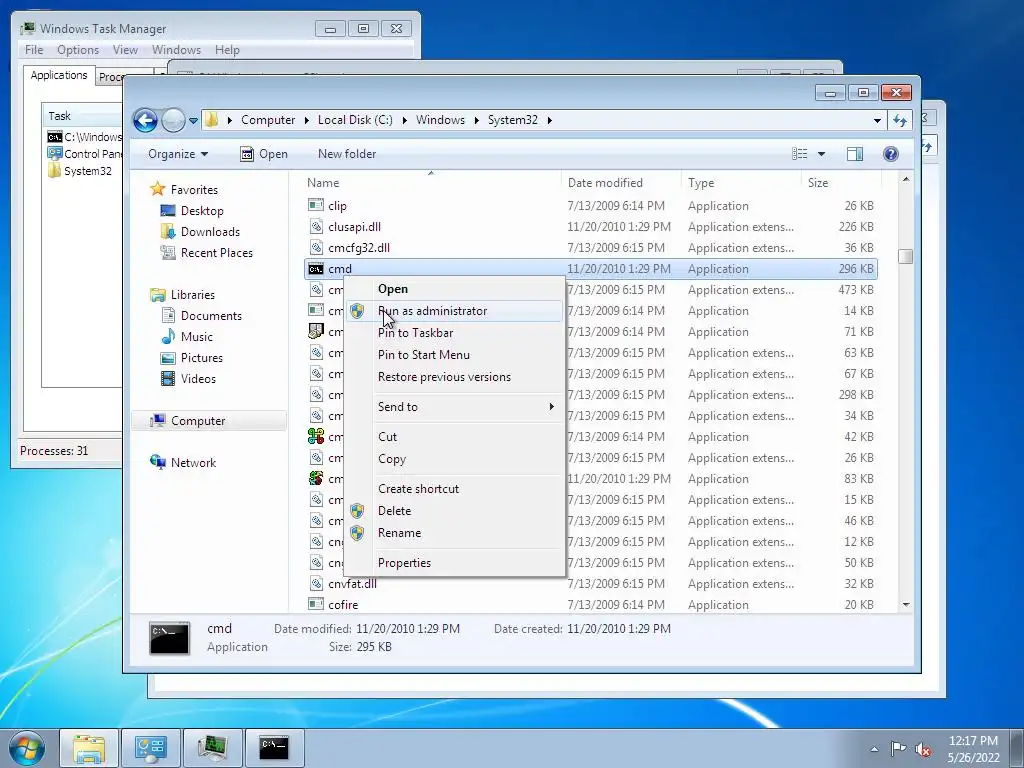Click Computer in the address breadcrumb
Viewport: 1024px width, 768px height.
coord(268,120)
